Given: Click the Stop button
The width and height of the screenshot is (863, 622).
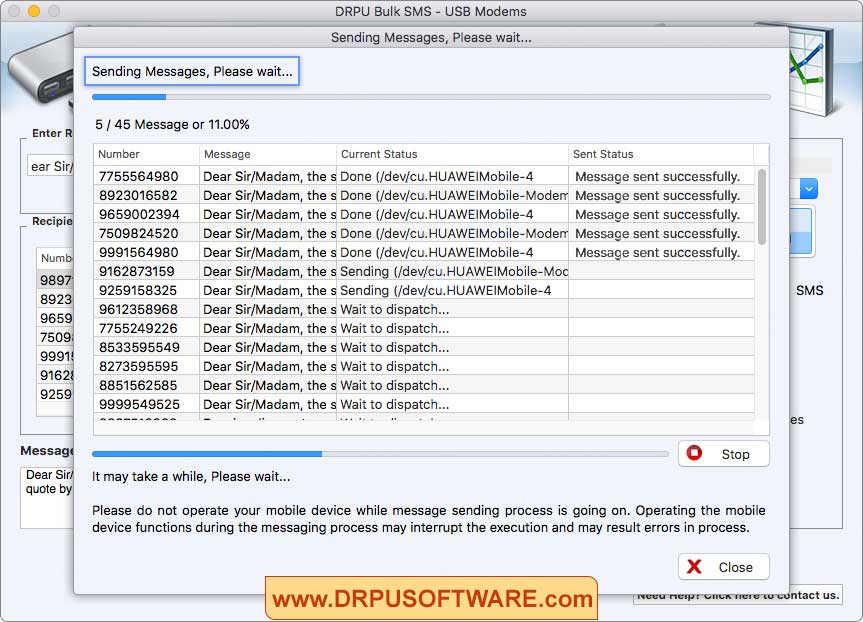Looking at the screenshot, I should coord(723,454).
